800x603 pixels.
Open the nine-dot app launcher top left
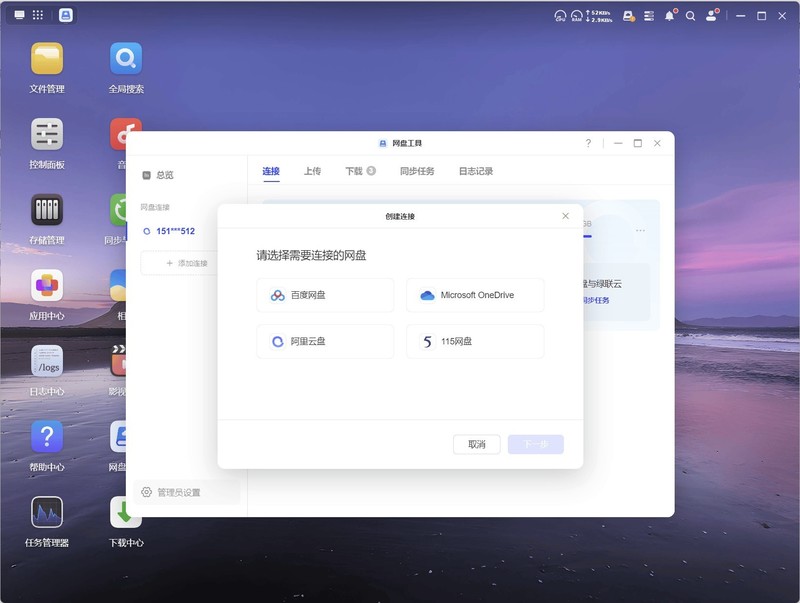pos(37,13)
